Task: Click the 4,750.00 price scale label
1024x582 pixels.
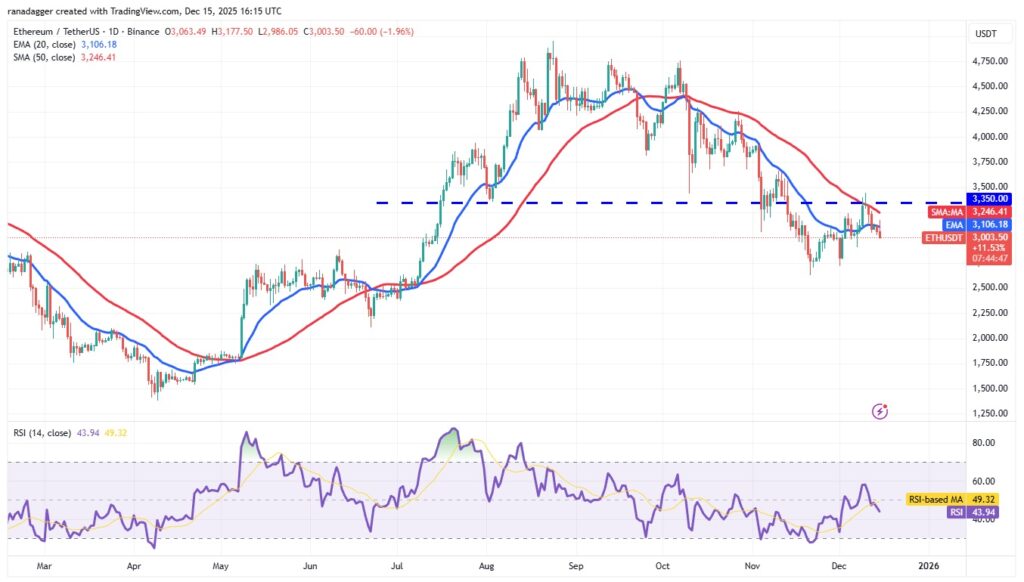Action: 989,61
